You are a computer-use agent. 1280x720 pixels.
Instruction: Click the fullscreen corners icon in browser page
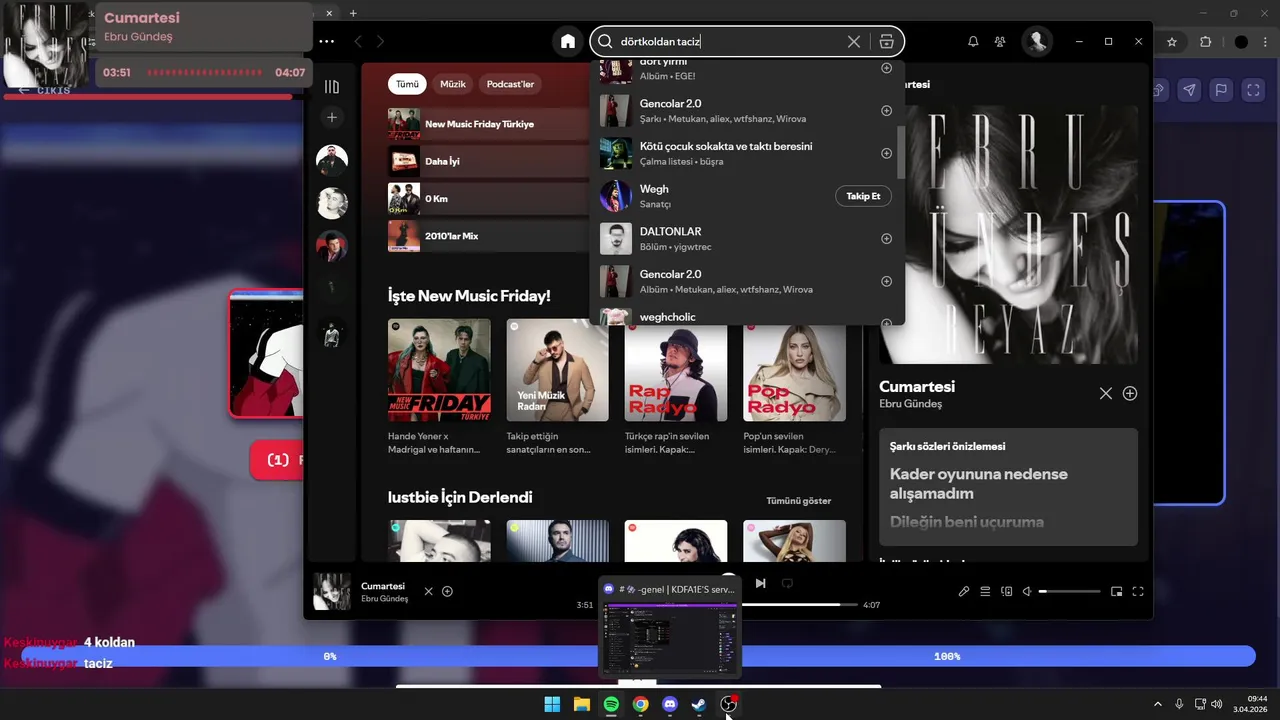[x=1253, y=90]
